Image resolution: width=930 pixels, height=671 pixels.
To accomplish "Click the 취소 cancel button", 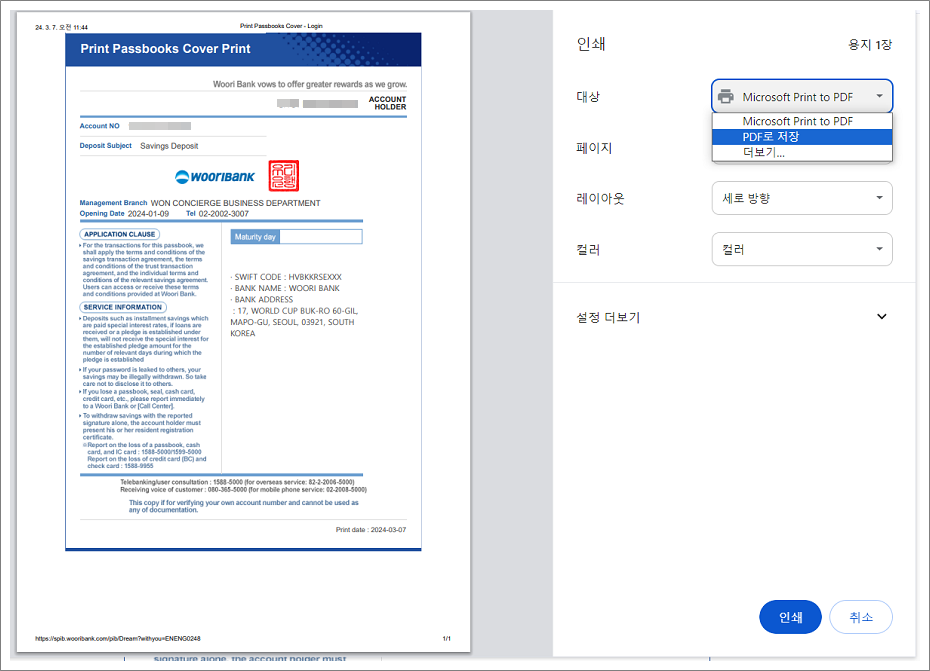I will 861,617.
